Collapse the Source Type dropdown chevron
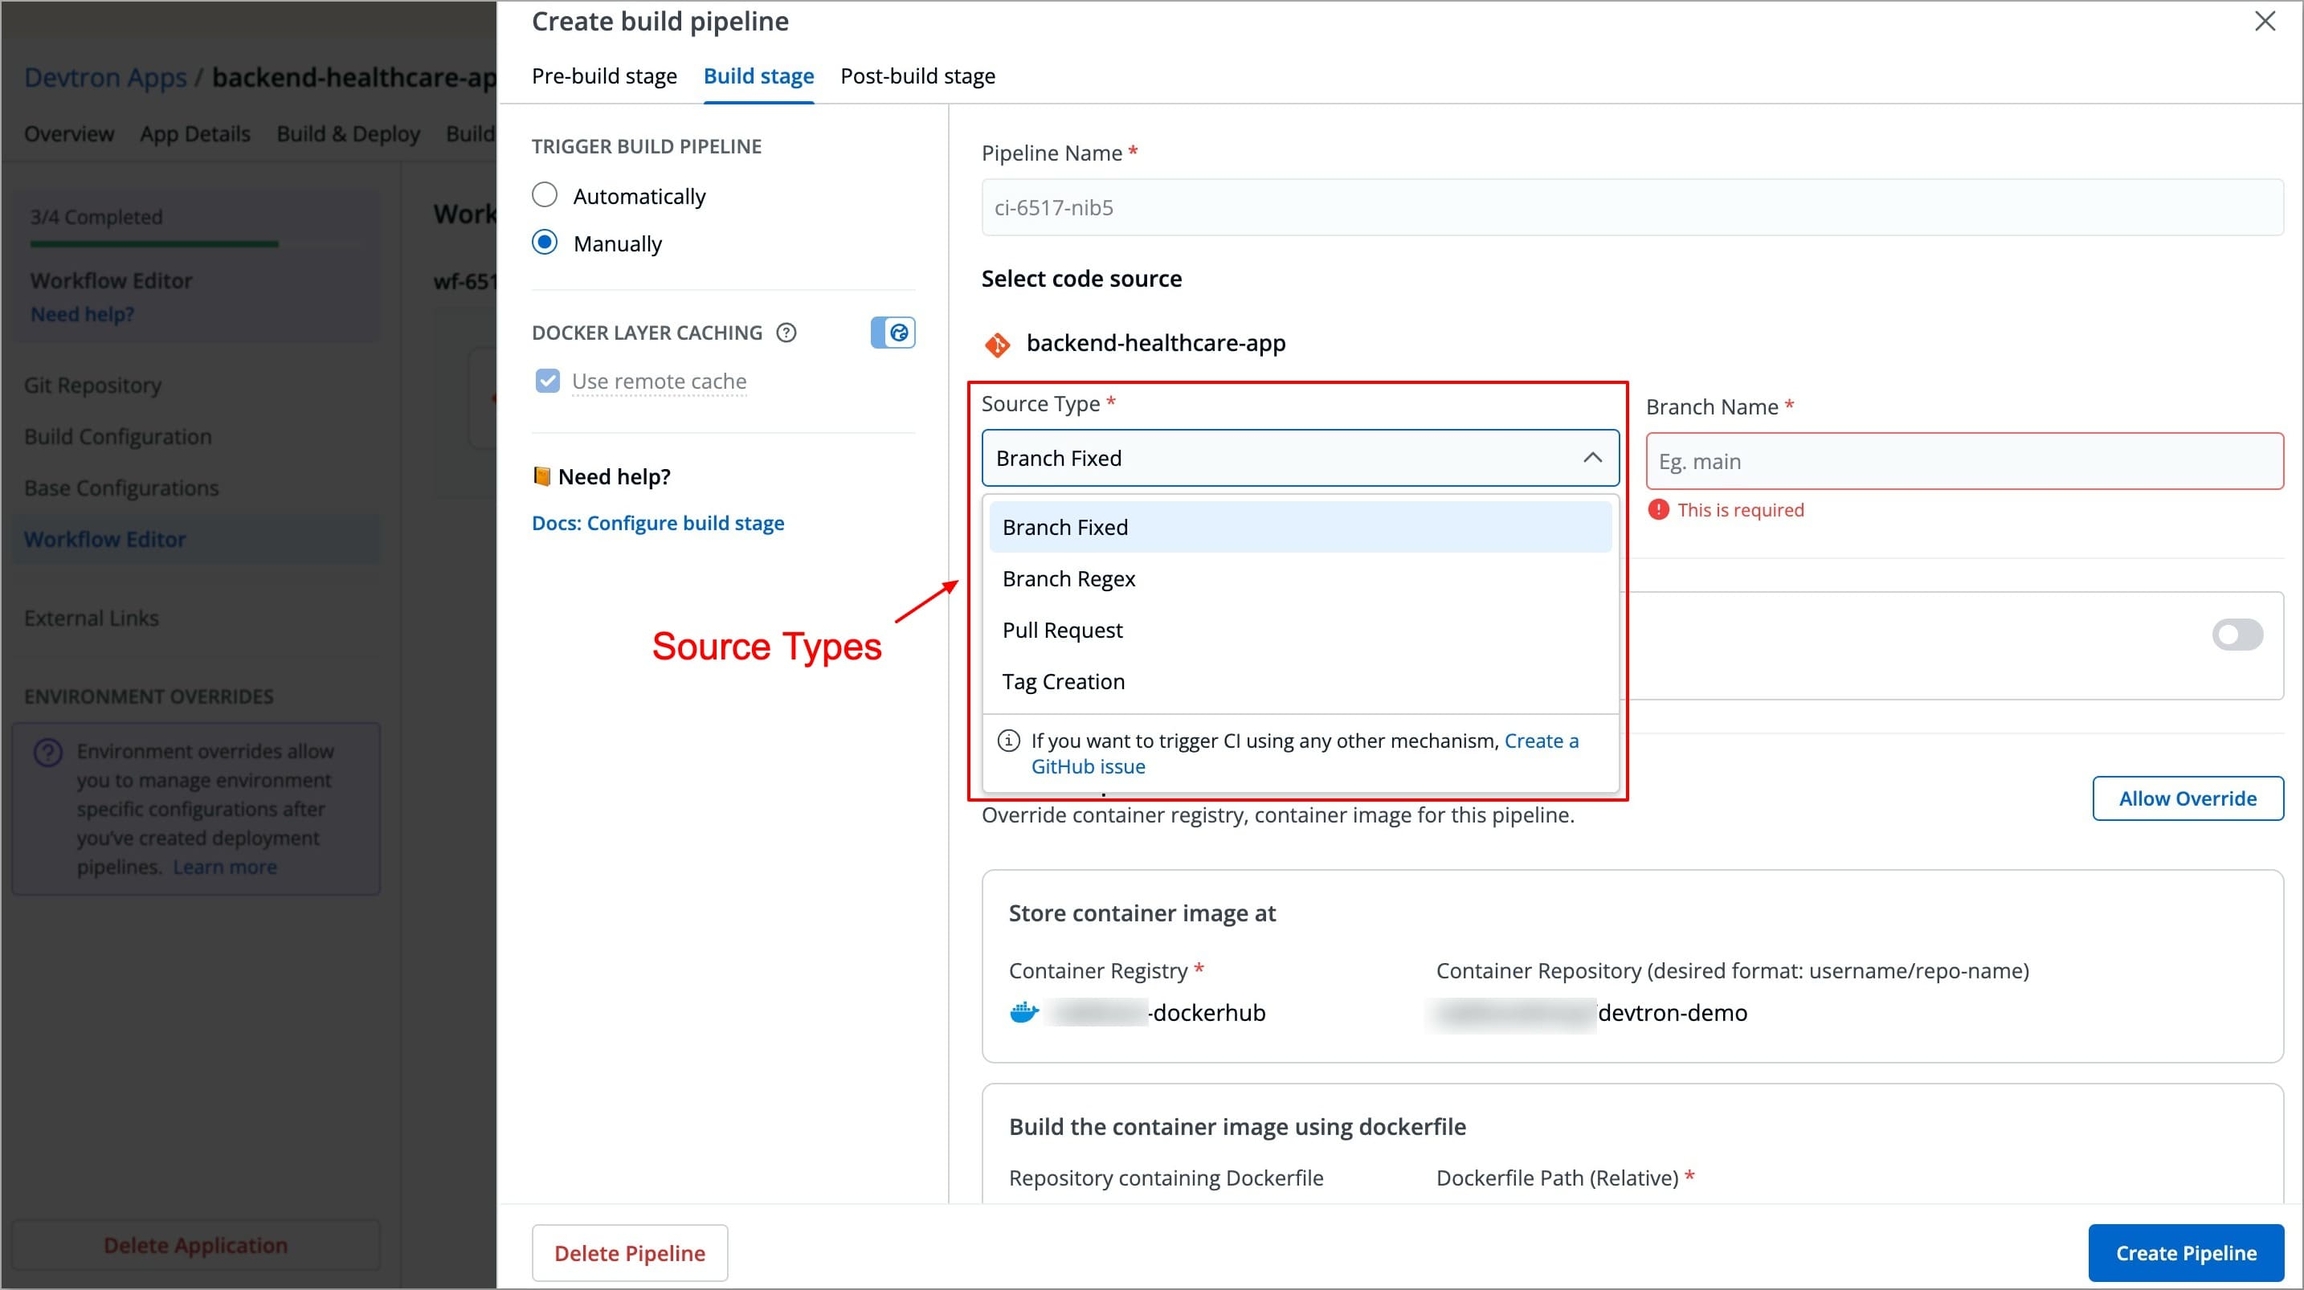Image resolution: width=2304 pixels, height=1290 pixels. pyautogui.click(x=1592, y=458)
